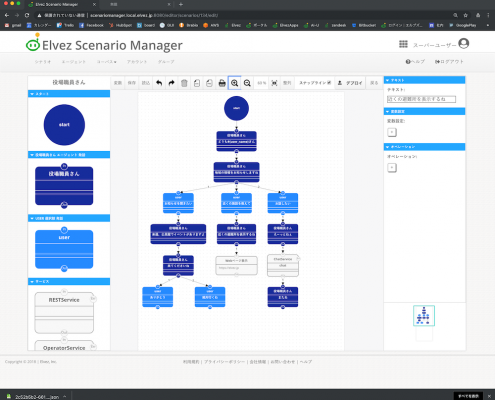Add a variable with 変数設定 plus button
495x400 pixels.
point(392,132)
